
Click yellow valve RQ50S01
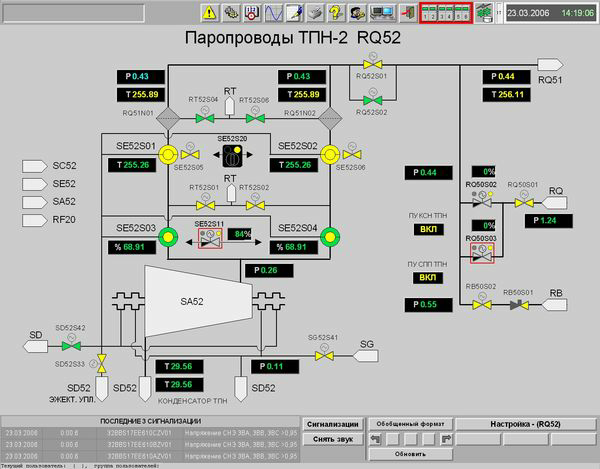coord(524,203)
